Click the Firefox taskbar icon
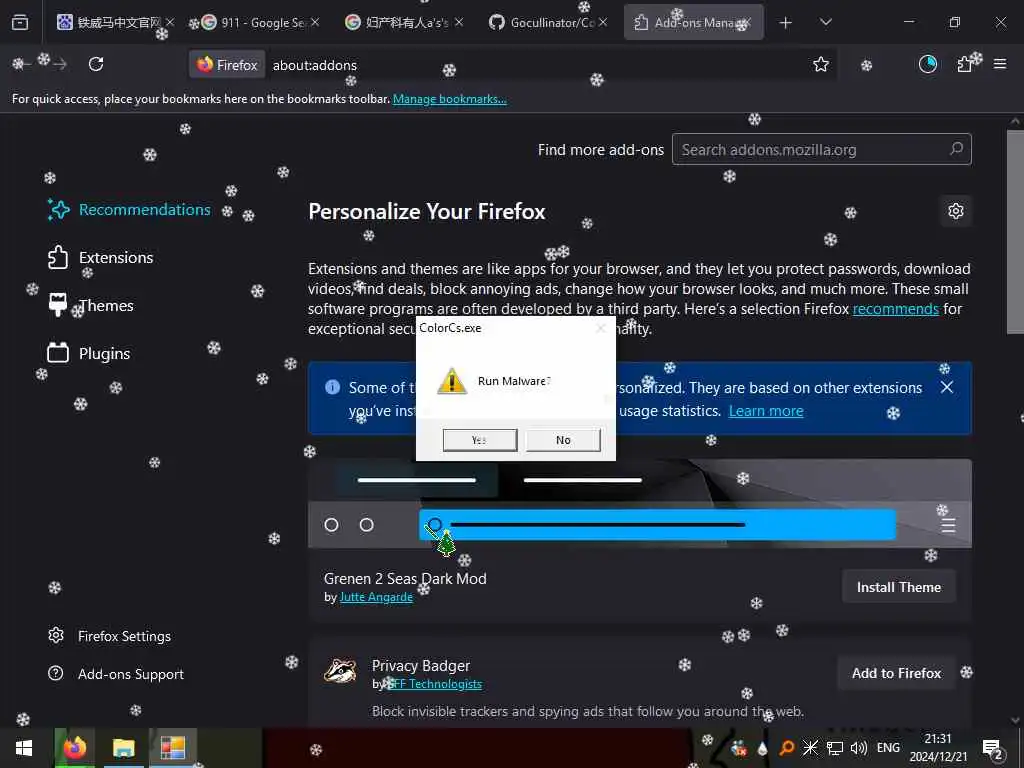 (74, 748)
